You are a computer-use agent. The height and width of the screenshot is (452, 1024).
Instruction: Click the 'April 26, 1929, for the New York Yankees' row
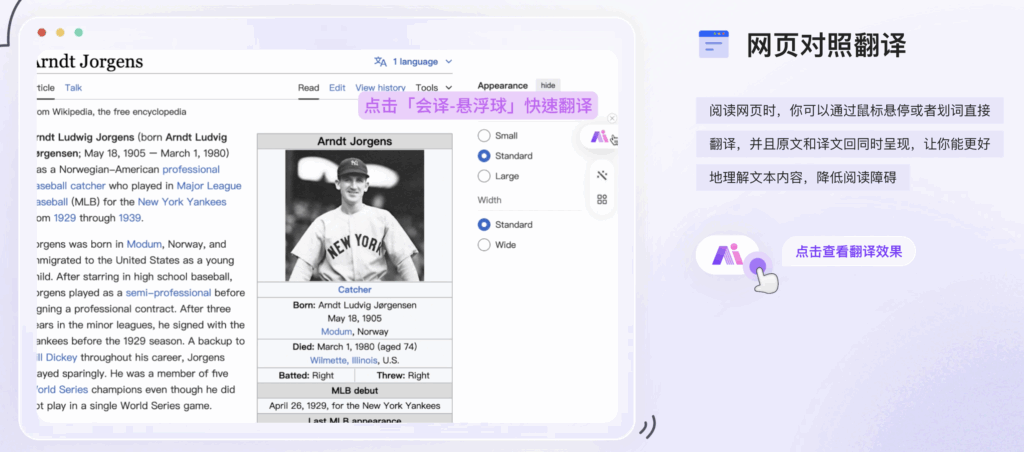pos(355,406)
